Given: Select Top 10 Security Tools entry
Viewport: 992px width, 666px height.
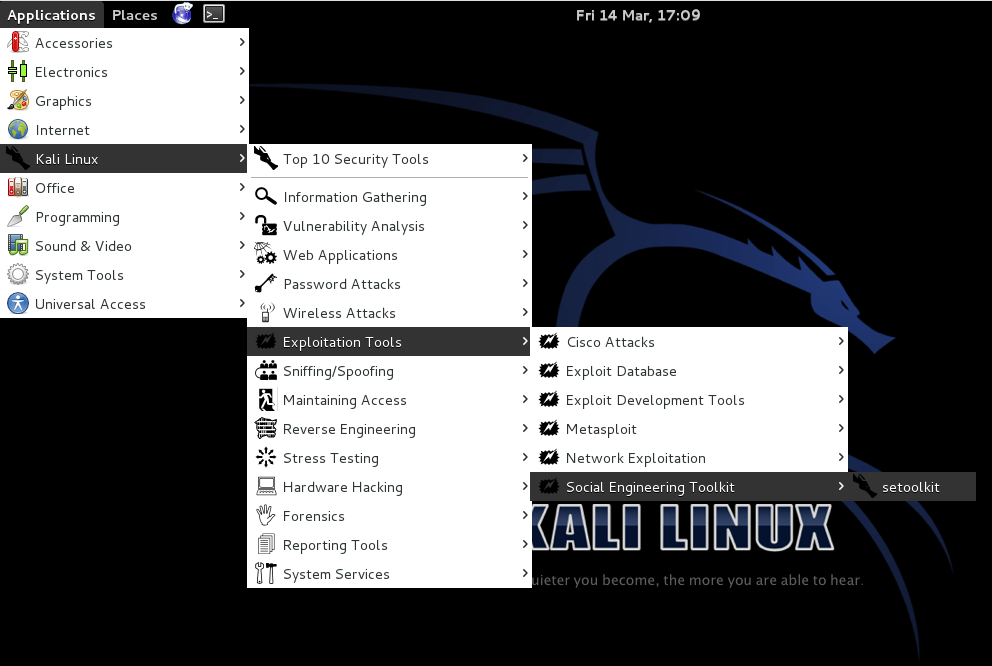Looking at the screenshot, I should point(389,159).
